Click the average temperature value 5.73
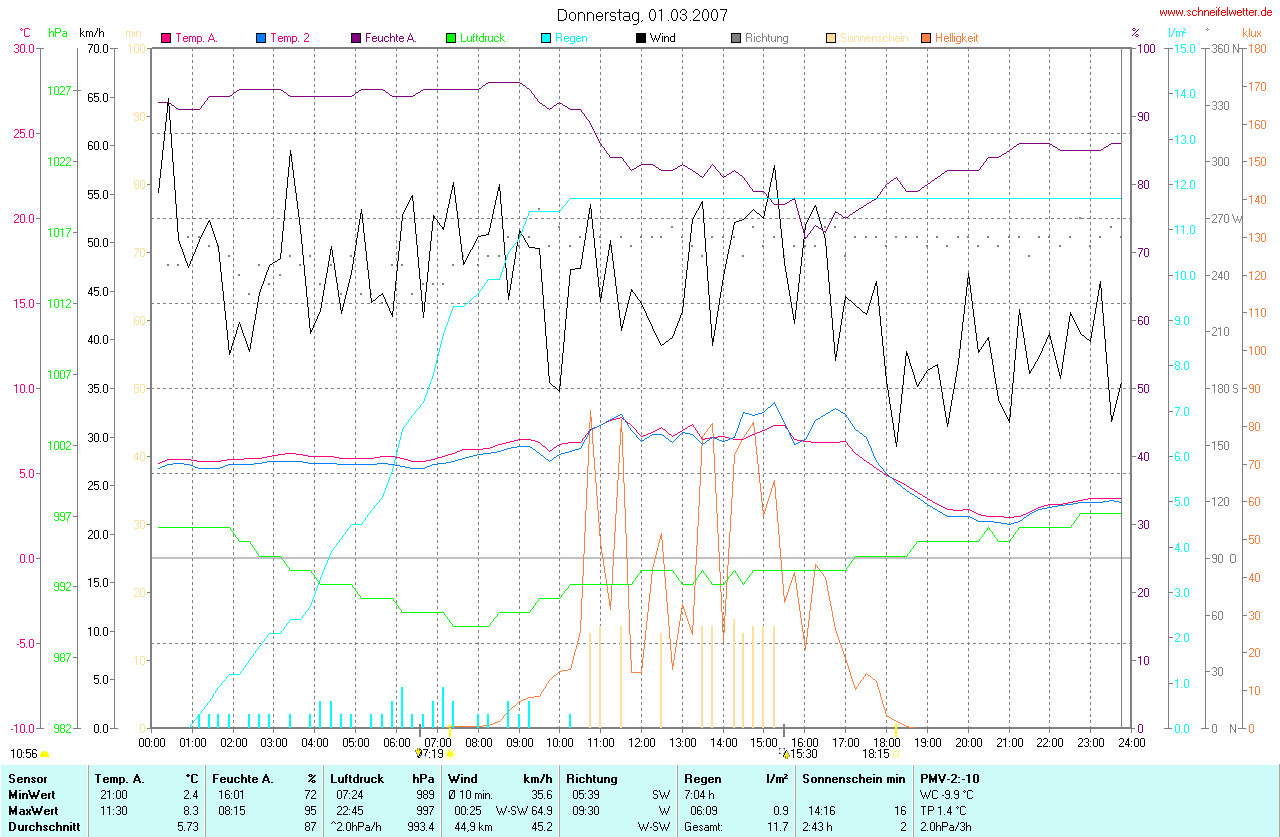The height and width of the screenshot is (837, 1280). pyautogui.click(x=188, y=827)
